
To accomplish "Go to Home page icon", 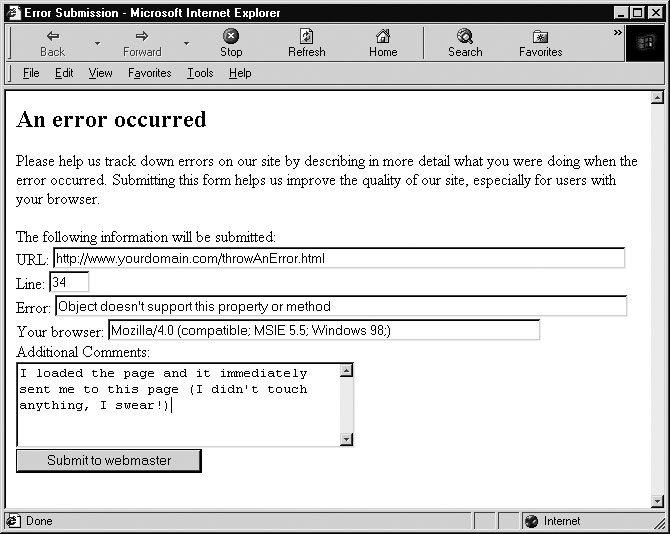I will 382,36.
